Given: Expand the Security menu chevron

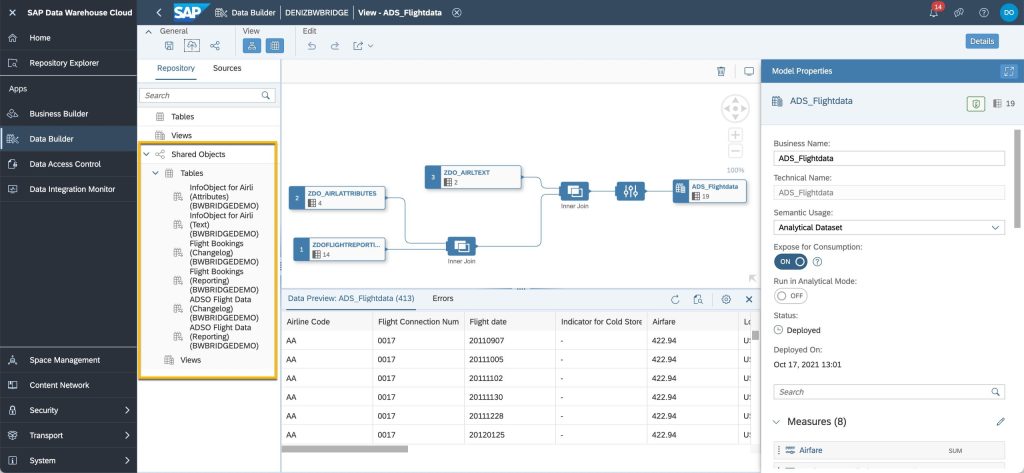Looking at the screenshot, I should click(x=127, y=410).
